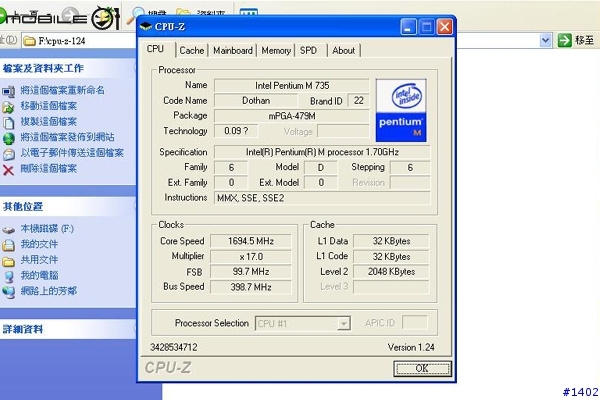This screenshot has height=400, width=600.
Task: Collapse the 其他位置 panel header
Action: pyautogui.click(x=68, y=207)
